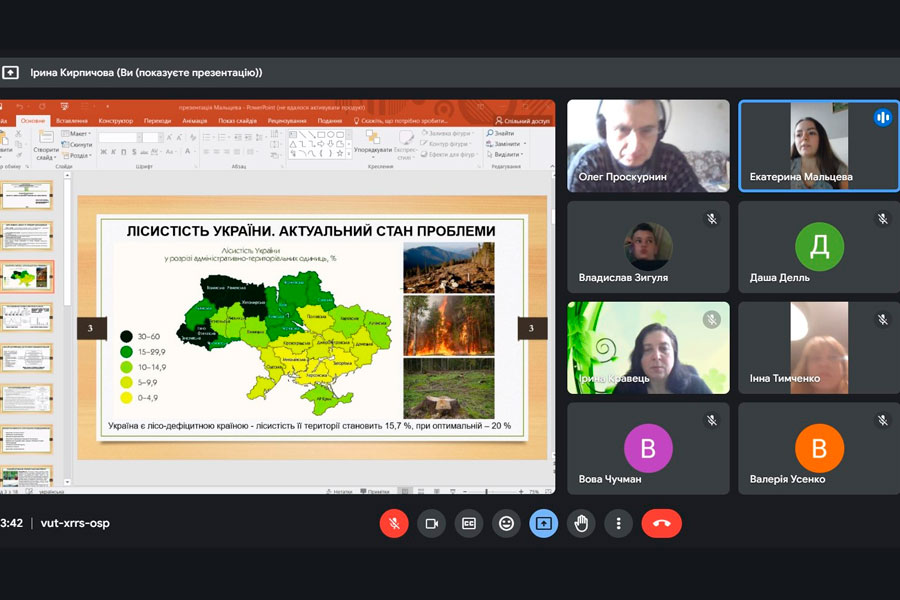Click the more options three-dot icon in Meet

pos(618,524)
